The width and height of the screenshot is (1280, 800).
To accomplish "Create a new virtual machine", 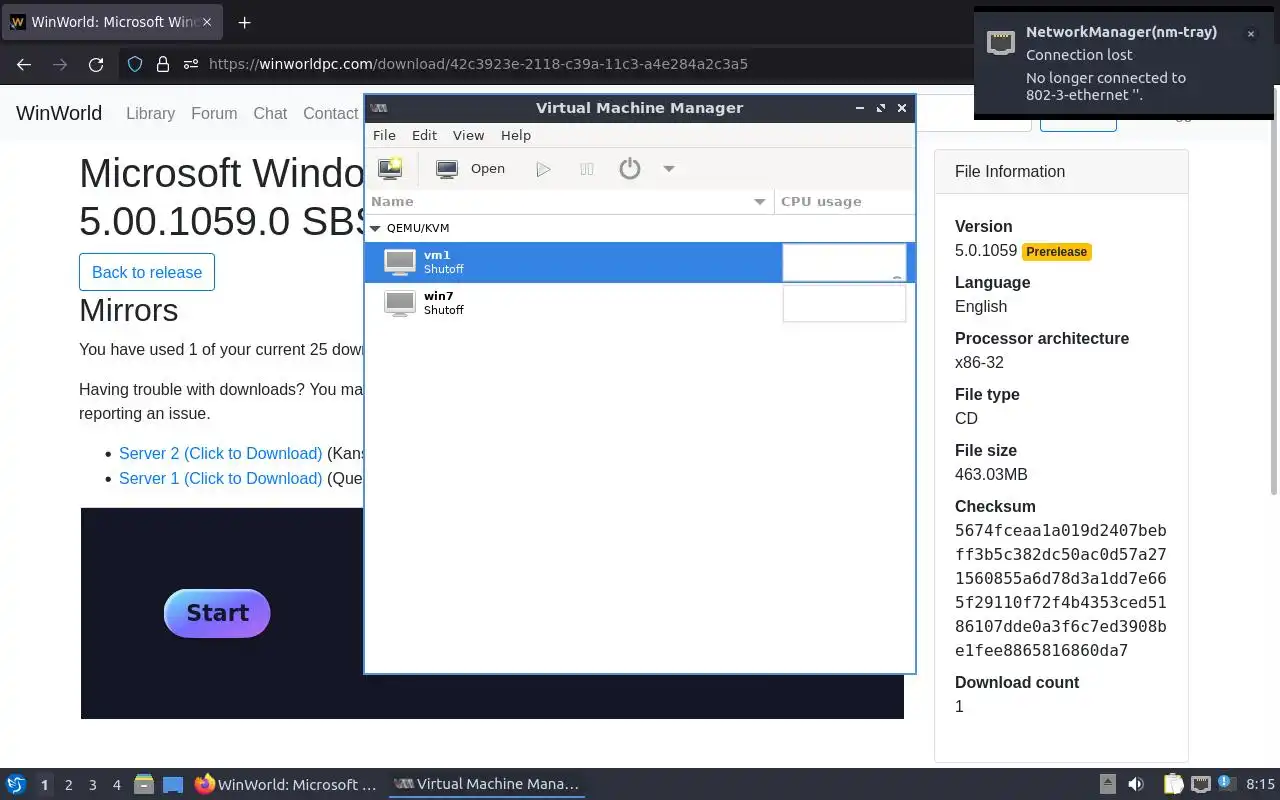I will tap(390, 169).
